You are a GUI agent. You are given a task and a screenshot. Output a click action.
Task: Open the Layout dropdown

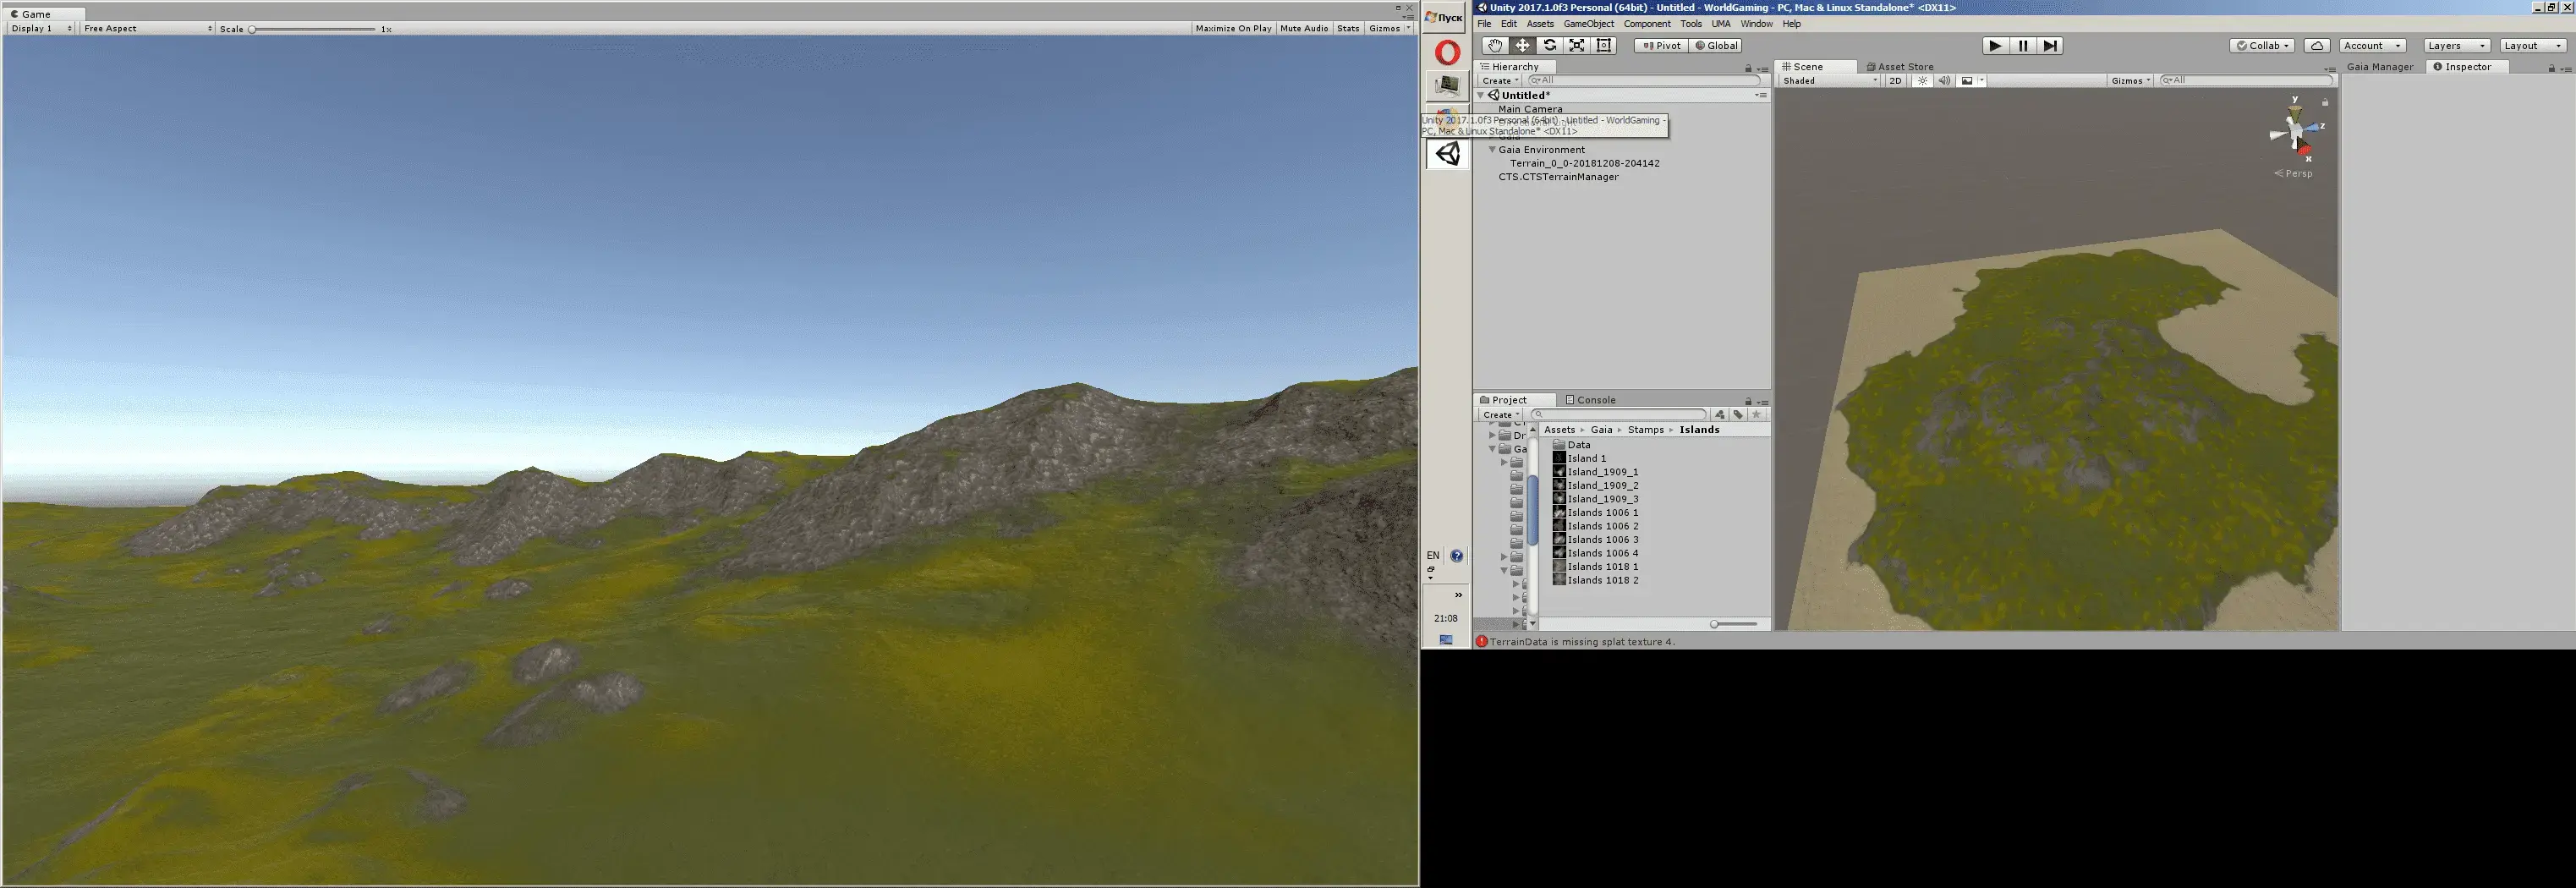2532,46
